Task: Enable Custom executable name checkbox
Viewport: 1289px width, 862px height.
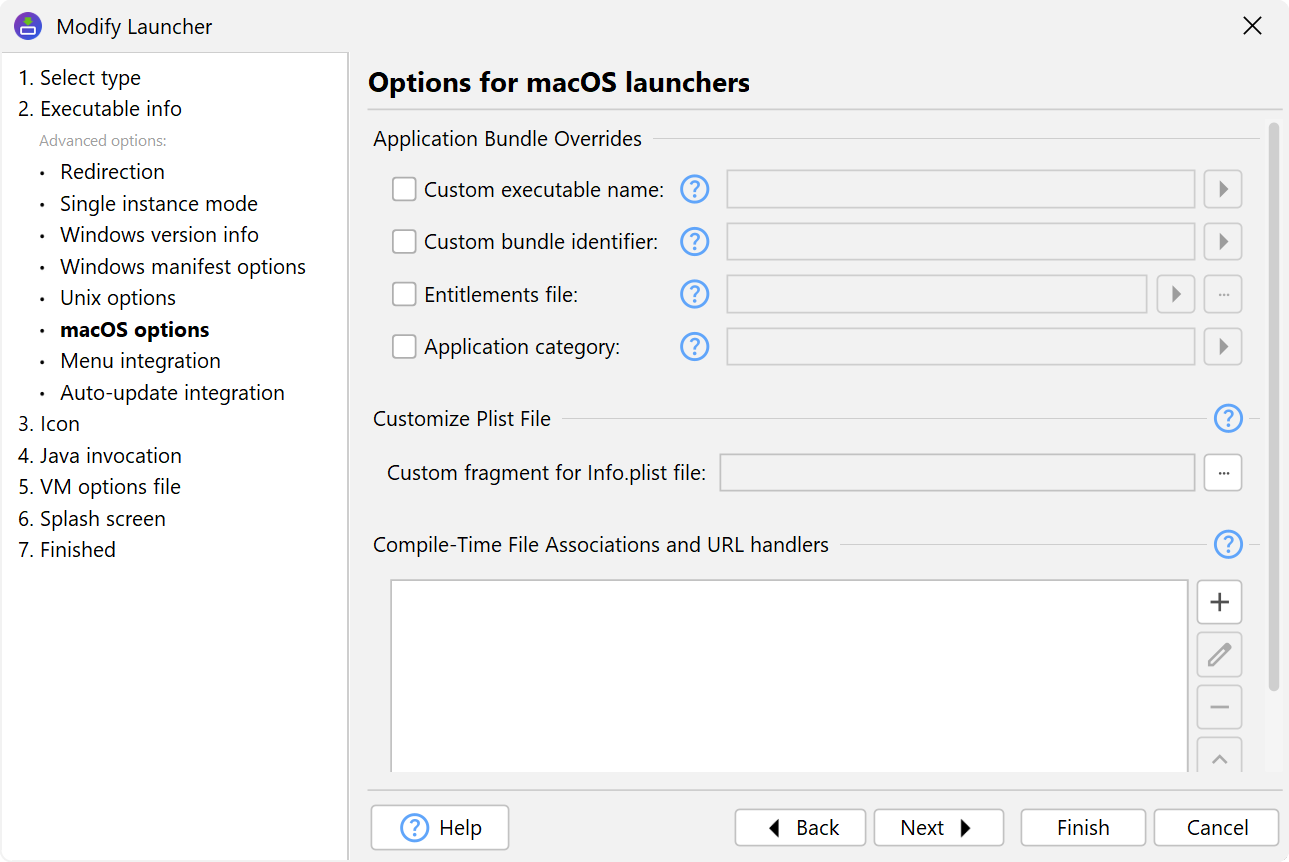Action: [404, 189]
